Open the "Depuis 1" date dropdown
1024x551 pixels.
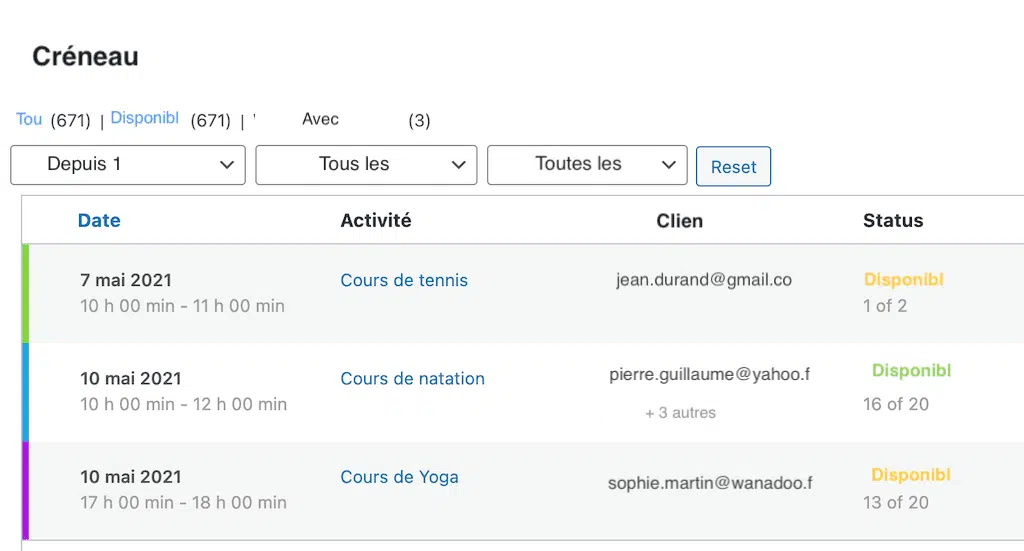coord(128,165)
